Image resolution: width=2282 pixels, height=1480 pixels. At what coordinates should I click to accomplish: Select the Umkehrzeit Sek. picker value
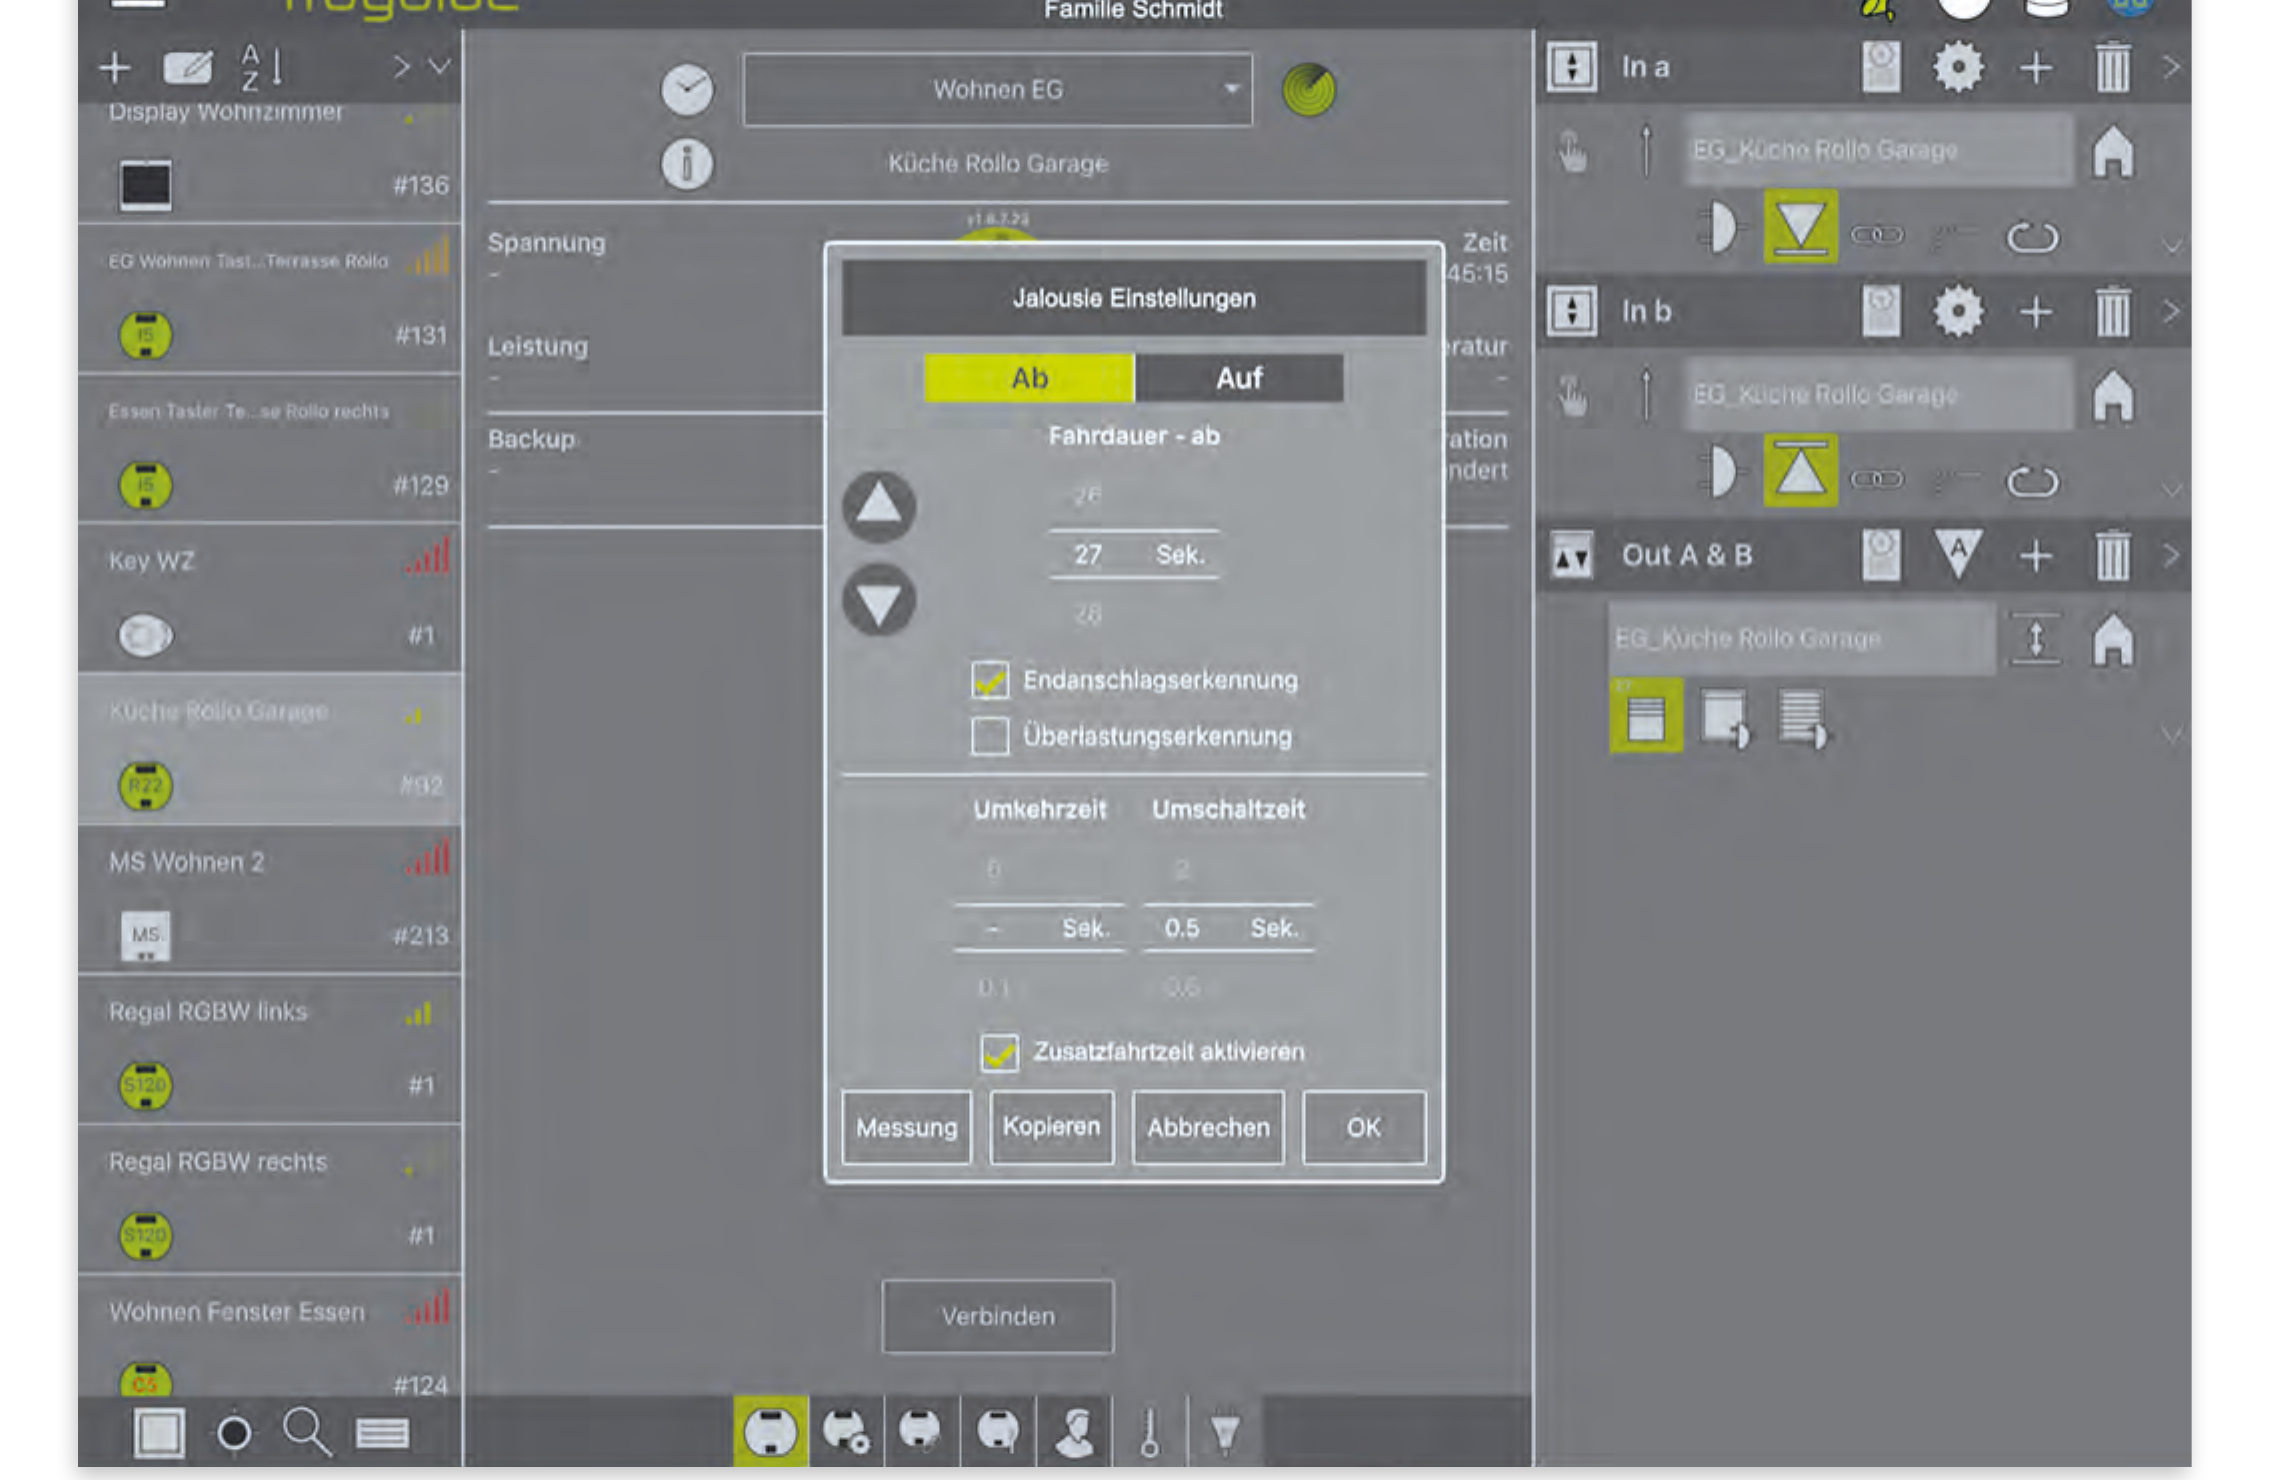[x=1040, y=928]
